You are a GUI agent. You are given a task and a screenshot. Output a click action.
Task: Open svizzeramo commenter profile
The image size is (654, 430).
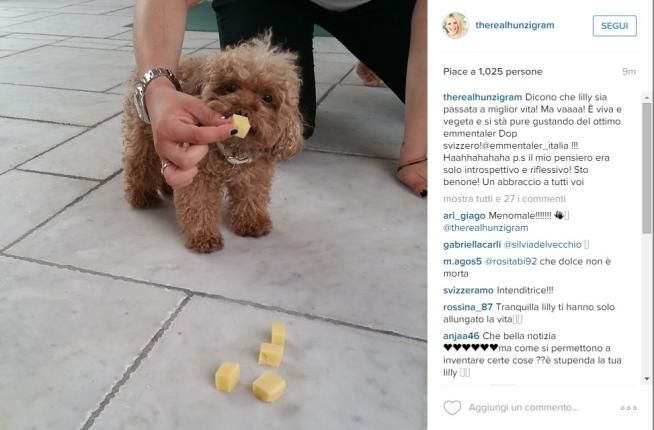point(468,290)
